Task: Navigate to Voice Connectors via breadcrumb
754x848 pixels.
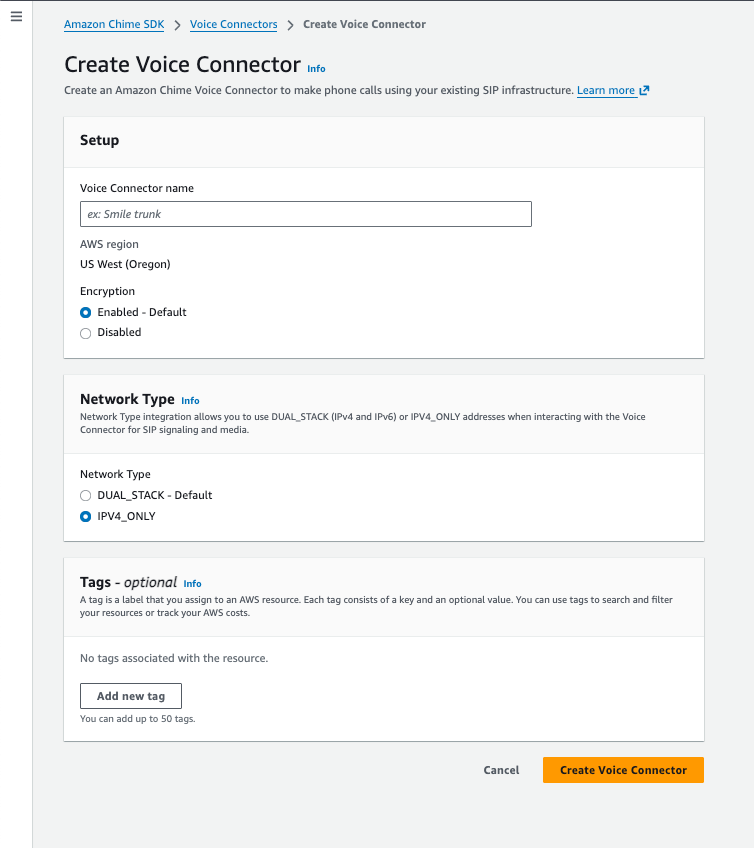Action: 233,24
